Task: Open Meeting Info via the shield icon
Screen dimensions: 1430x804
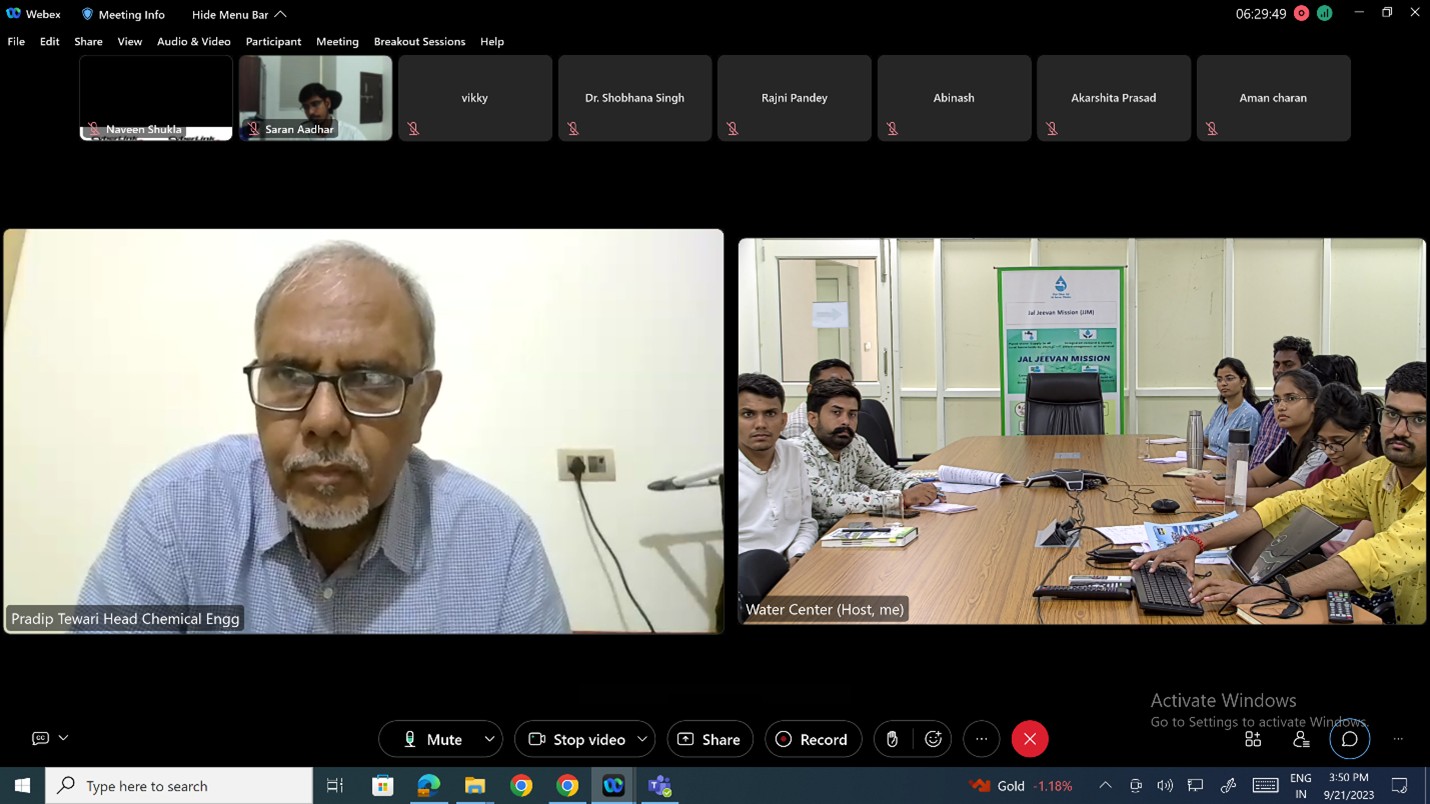Action: click(87, 14)
